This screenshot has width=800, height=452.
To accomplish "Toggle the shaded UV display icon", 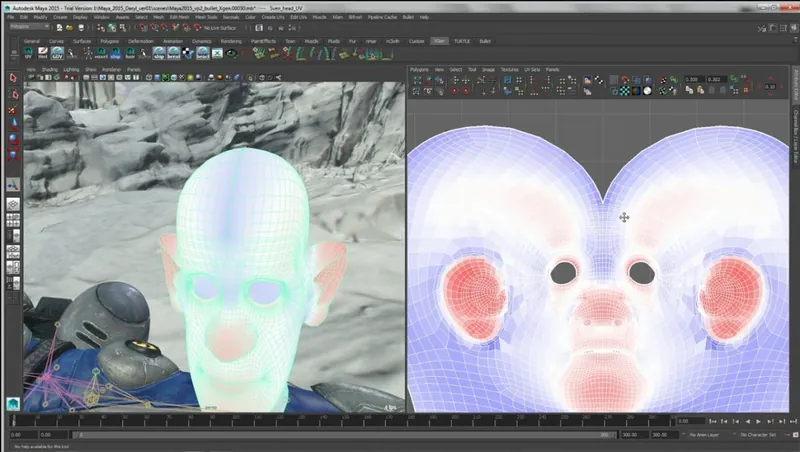I will 637,80.
